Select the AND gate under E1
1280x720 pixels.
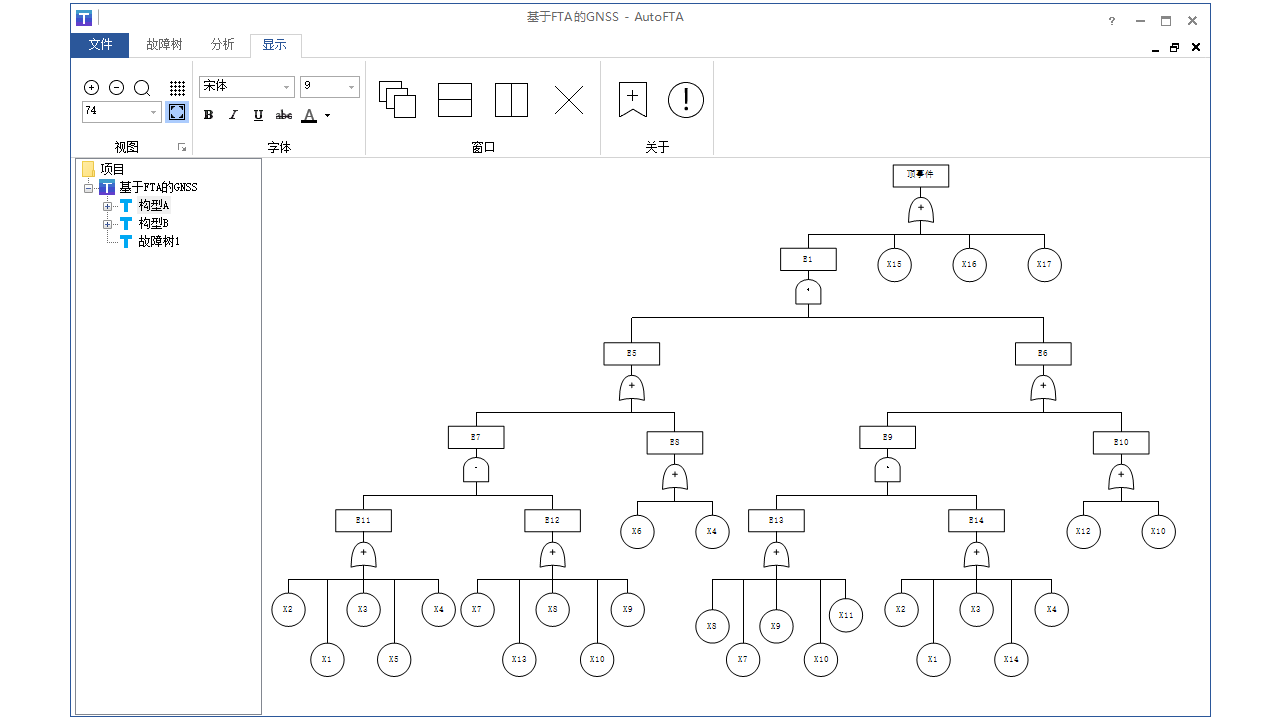point(808,292)
